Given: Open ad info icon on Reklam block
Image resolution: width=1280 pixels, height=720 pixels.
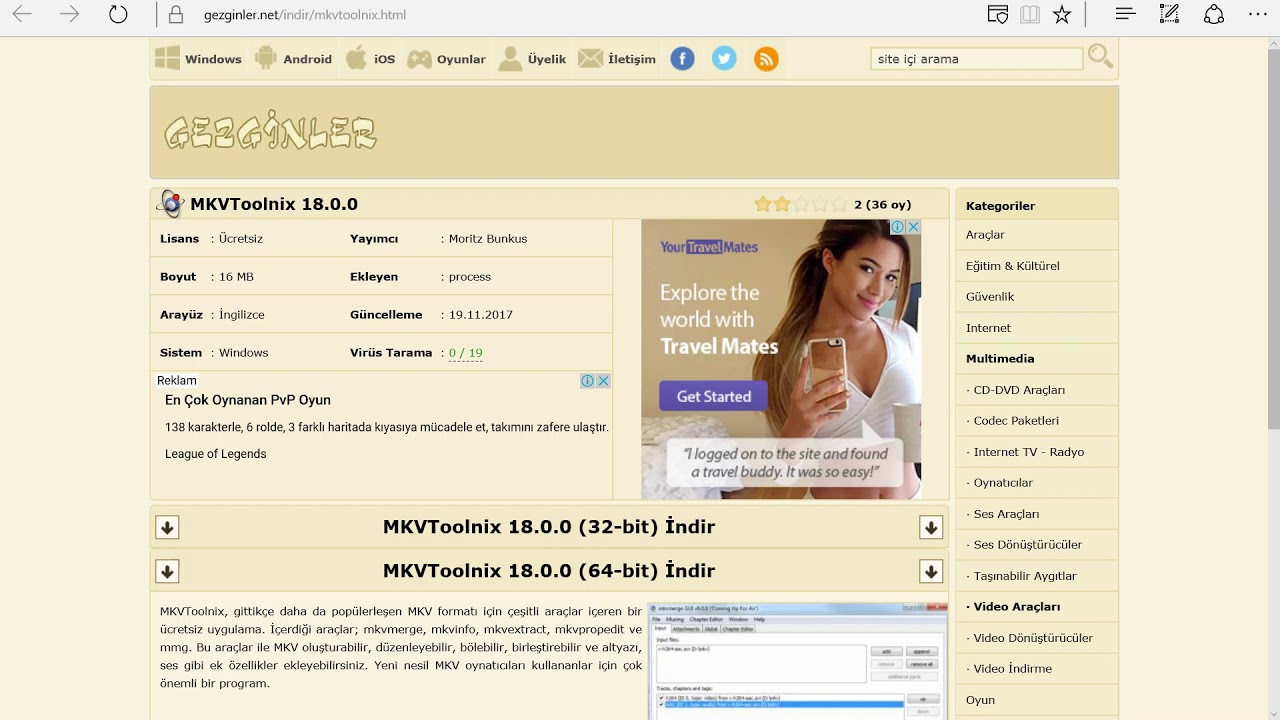Looking at the screenshot, I should (588, 381).
